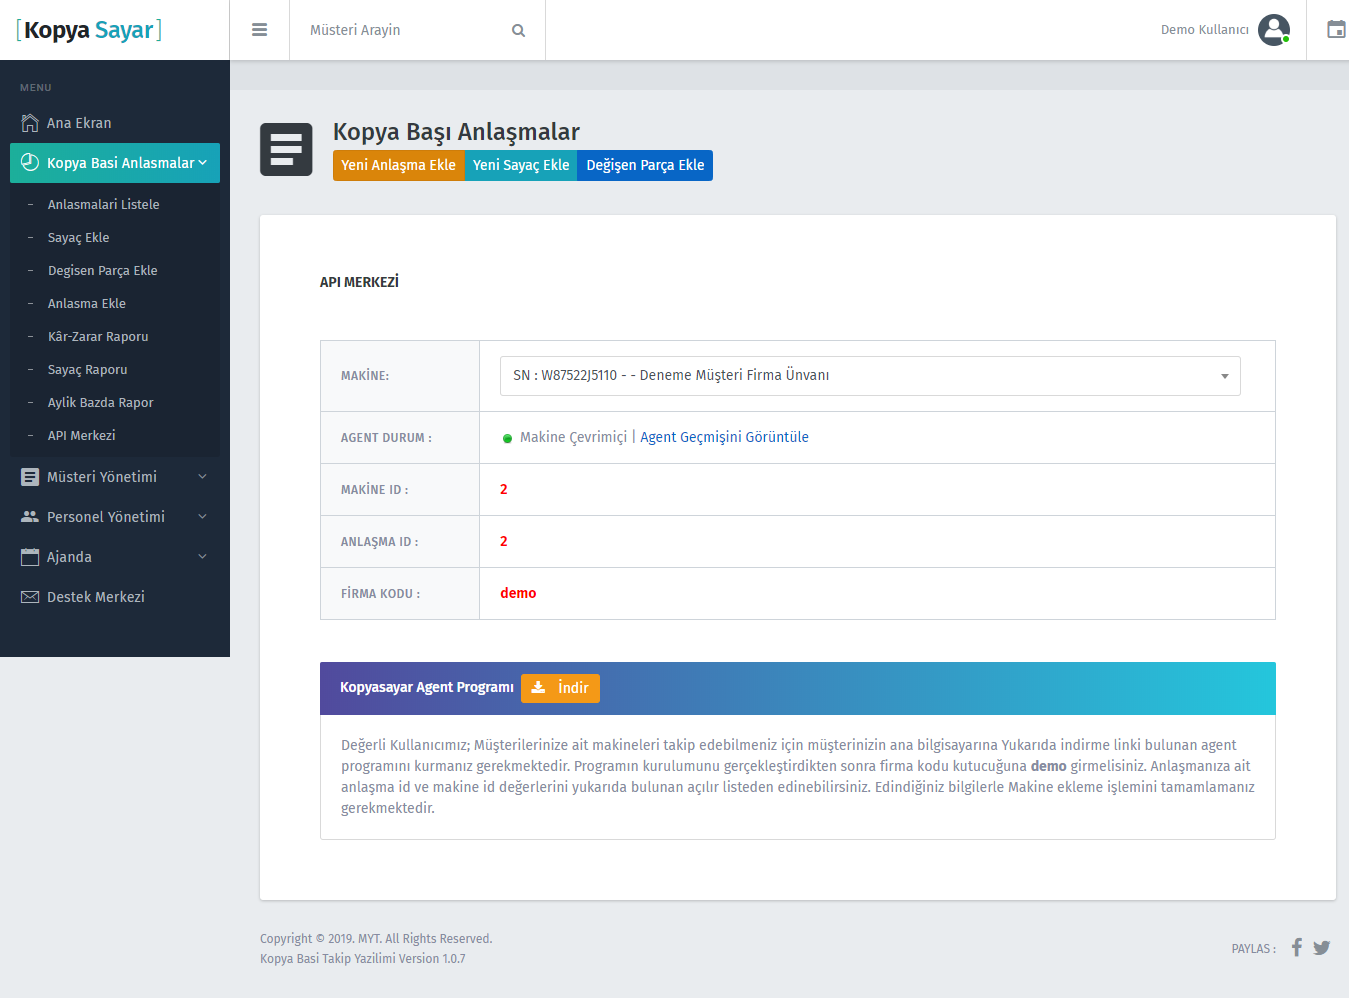Expand the Ajanda sidebar menu

click(x=115, y=557)
